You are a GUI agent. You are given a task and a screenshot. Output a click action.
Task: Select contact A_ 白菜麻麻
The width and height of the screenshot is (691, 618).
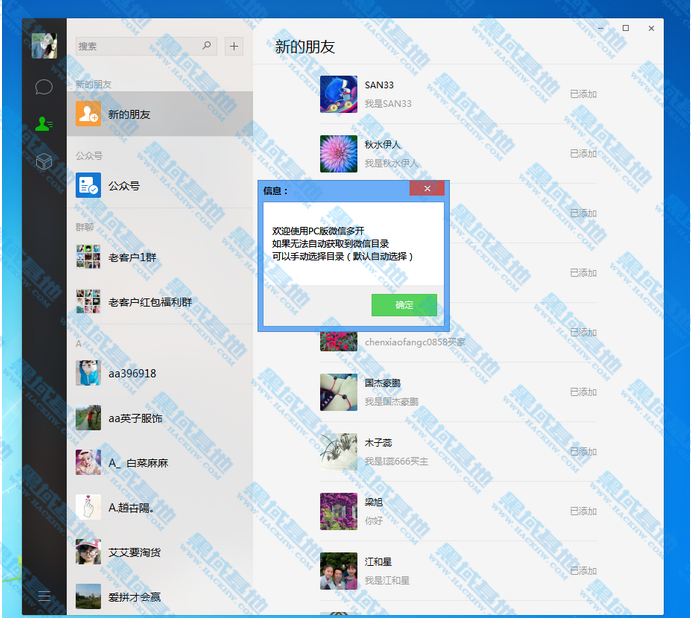160,462
